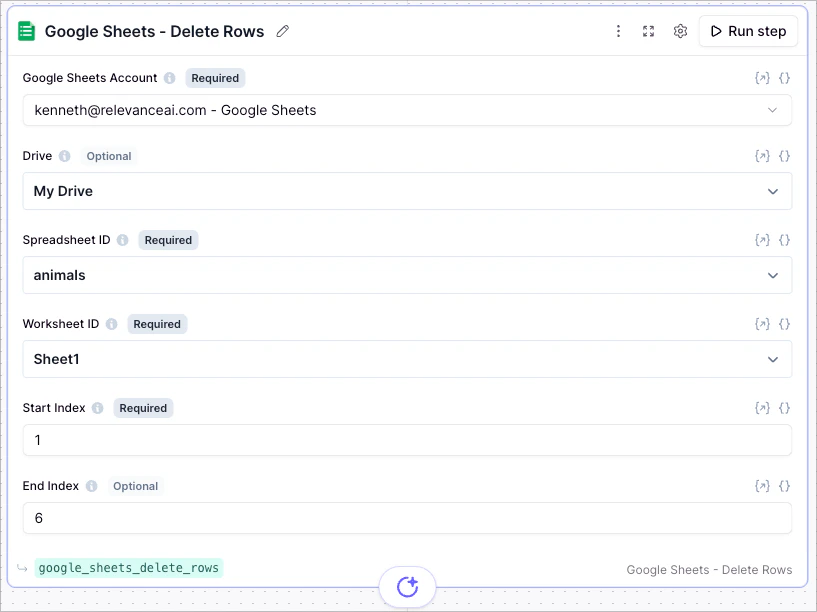817x612 pixels.
Task: Click the variable {x} icon for Spreadsheet ID
Action: point(762,239)
